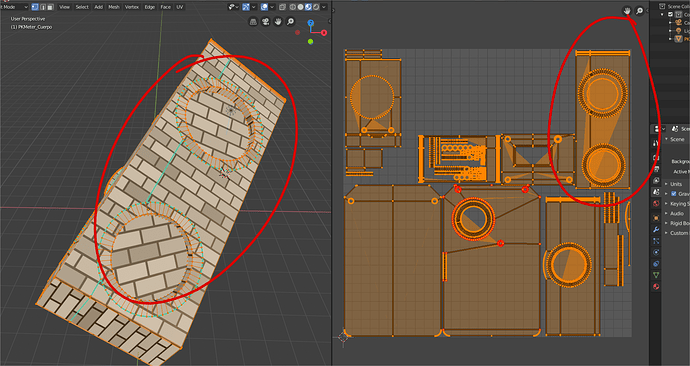Switch to material preview shading
Screen dimensions: 690x366
pyautogui.click(x=308, y=7)
